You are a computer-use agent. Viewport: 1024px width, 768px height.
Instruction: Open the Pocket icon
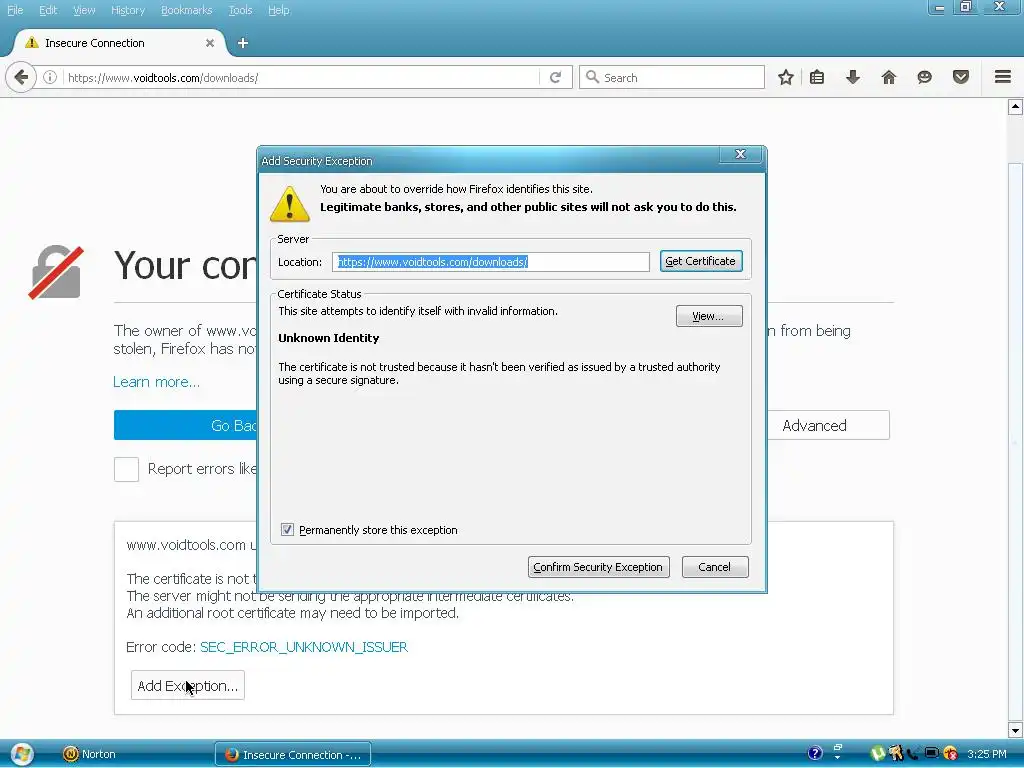[x=960, y=78]
